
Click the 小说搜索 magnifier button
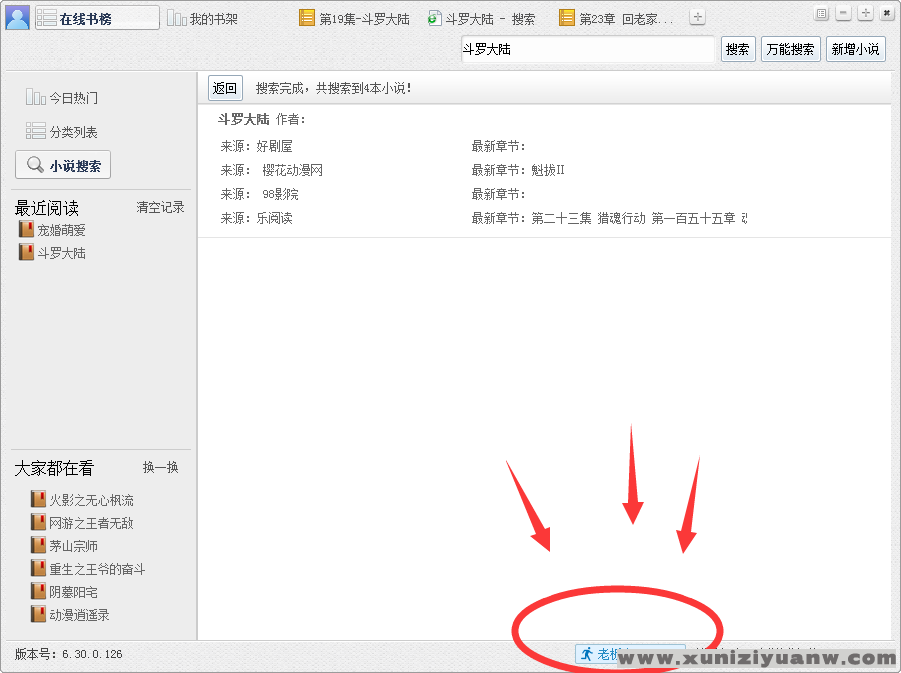click(x=63, y=166)
